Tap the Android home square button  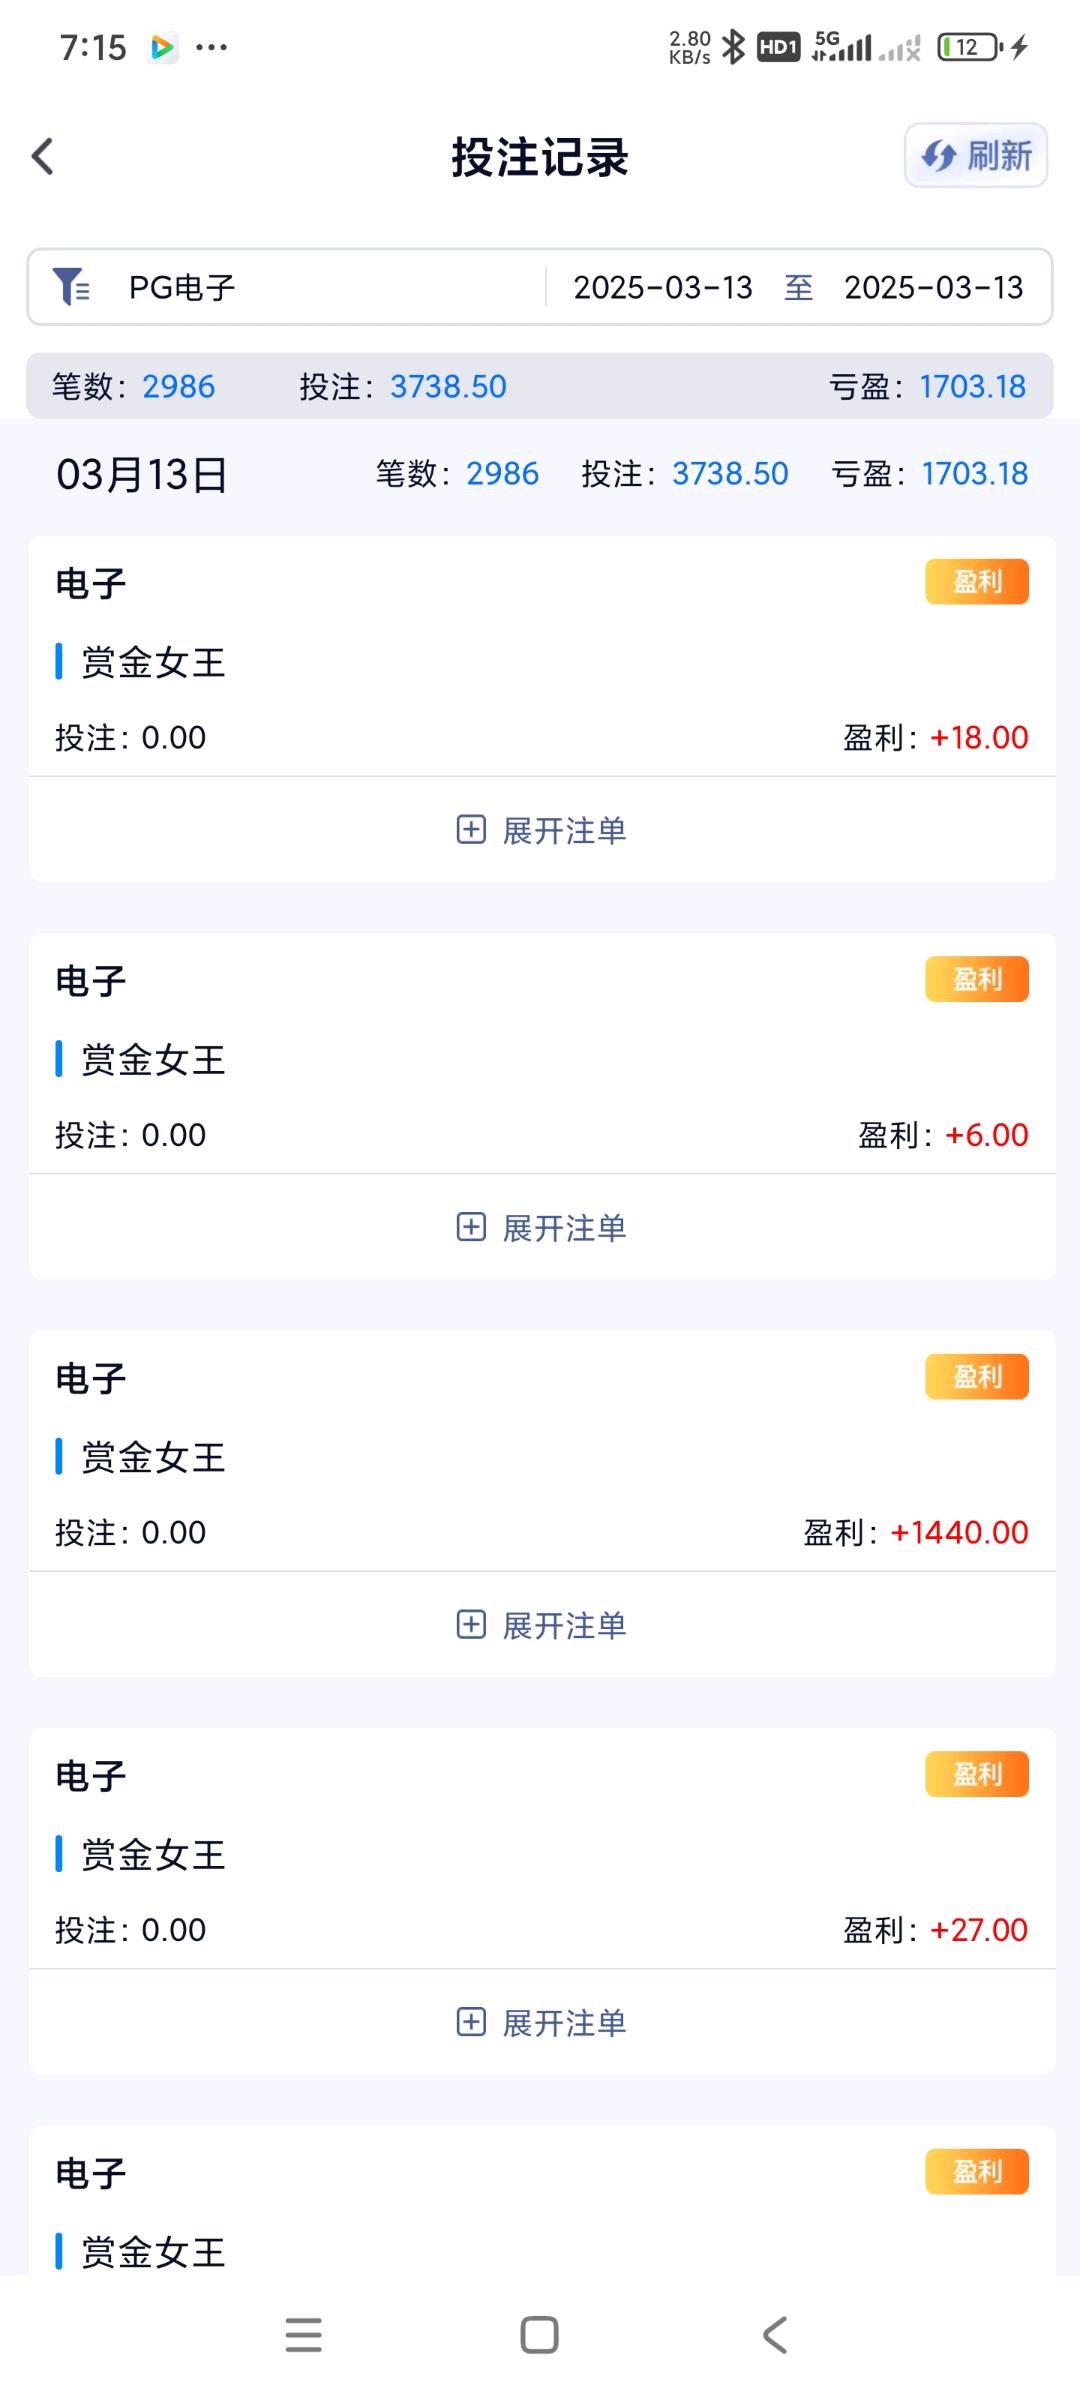[539, 2335]
